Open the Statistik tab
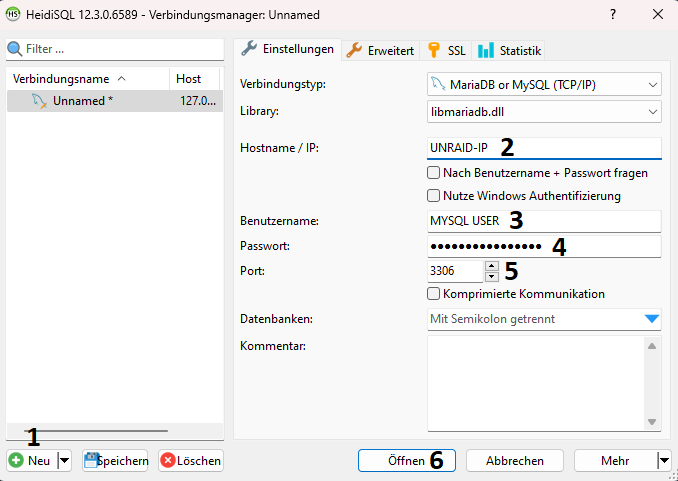 point(508,51)
